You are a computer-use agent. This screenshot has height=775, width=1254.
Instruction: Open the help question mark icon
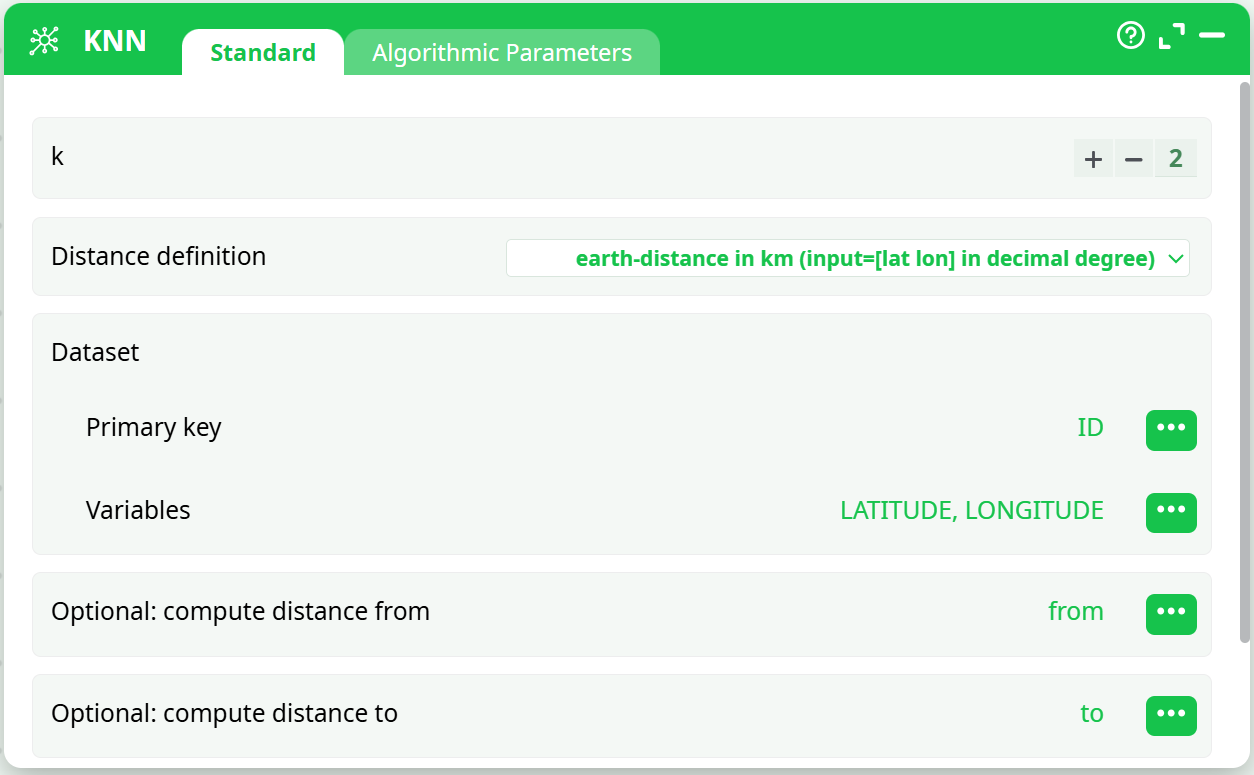click(1130, 36)
